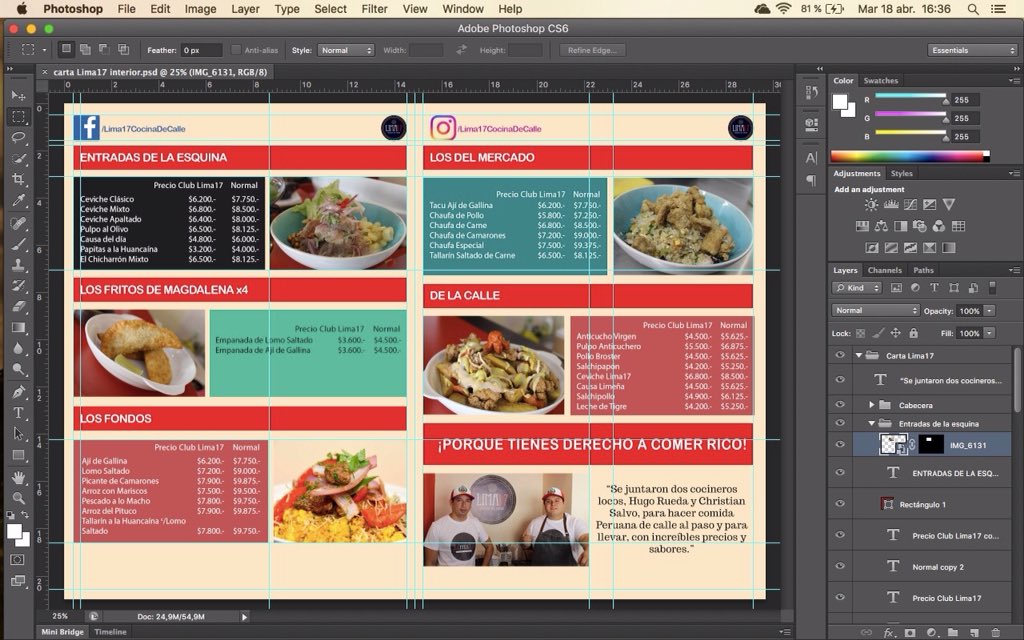The height and width of the screenshot is (640, 1024).
Task: Select the Lasso tool
Action: pyautogui.click(x=18, y=138)
